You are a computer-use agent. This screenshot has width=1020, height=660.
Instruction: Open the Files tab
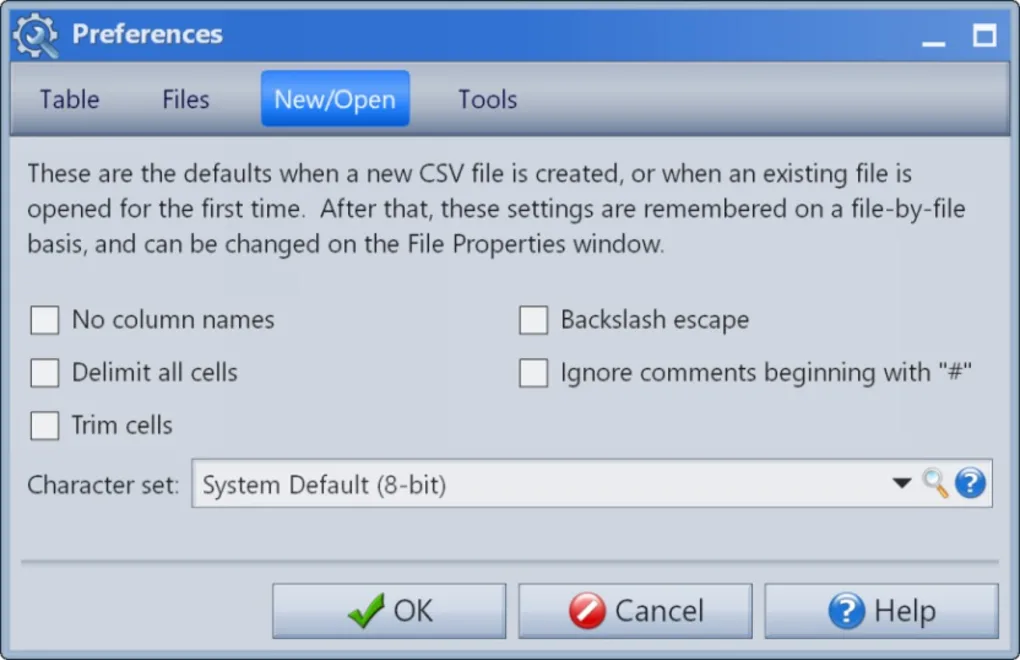coord(186,99)
